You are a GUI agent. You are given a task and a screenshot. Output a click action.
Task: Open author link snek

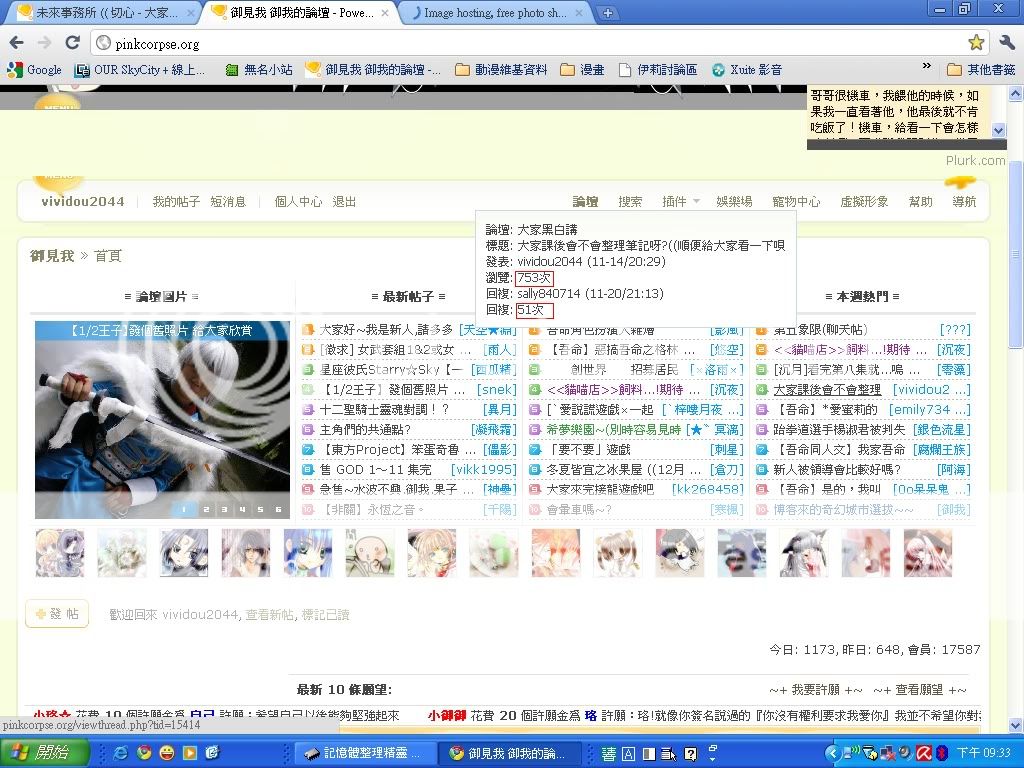tap(496, 389)
